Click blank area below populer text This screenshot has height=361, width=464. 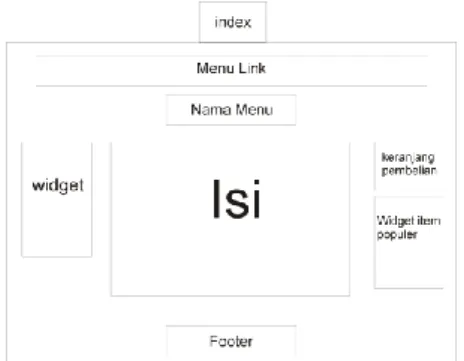(409, 265)
